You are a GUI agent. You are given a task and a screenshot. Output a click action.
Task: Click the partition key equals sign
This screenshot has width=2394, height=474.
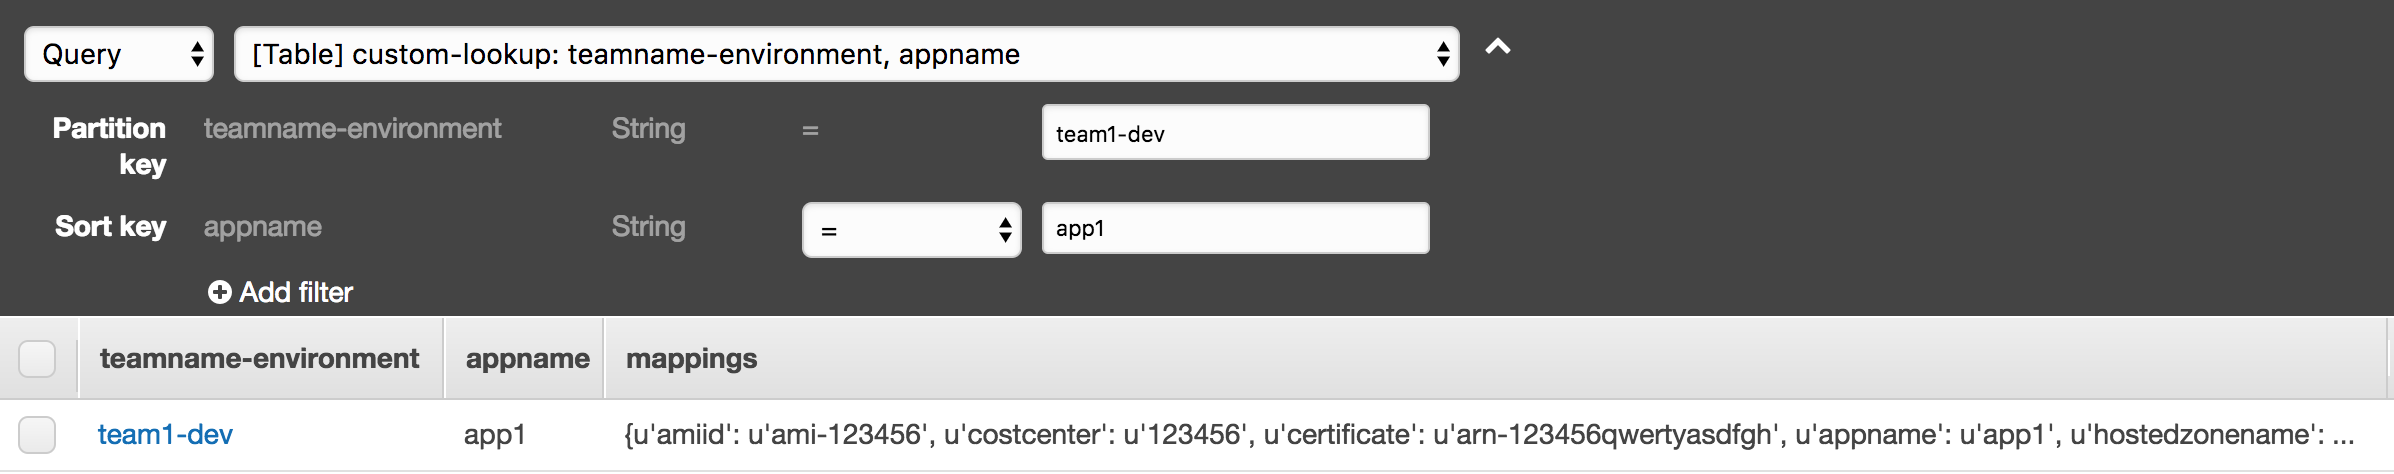(x=810, y=130)
